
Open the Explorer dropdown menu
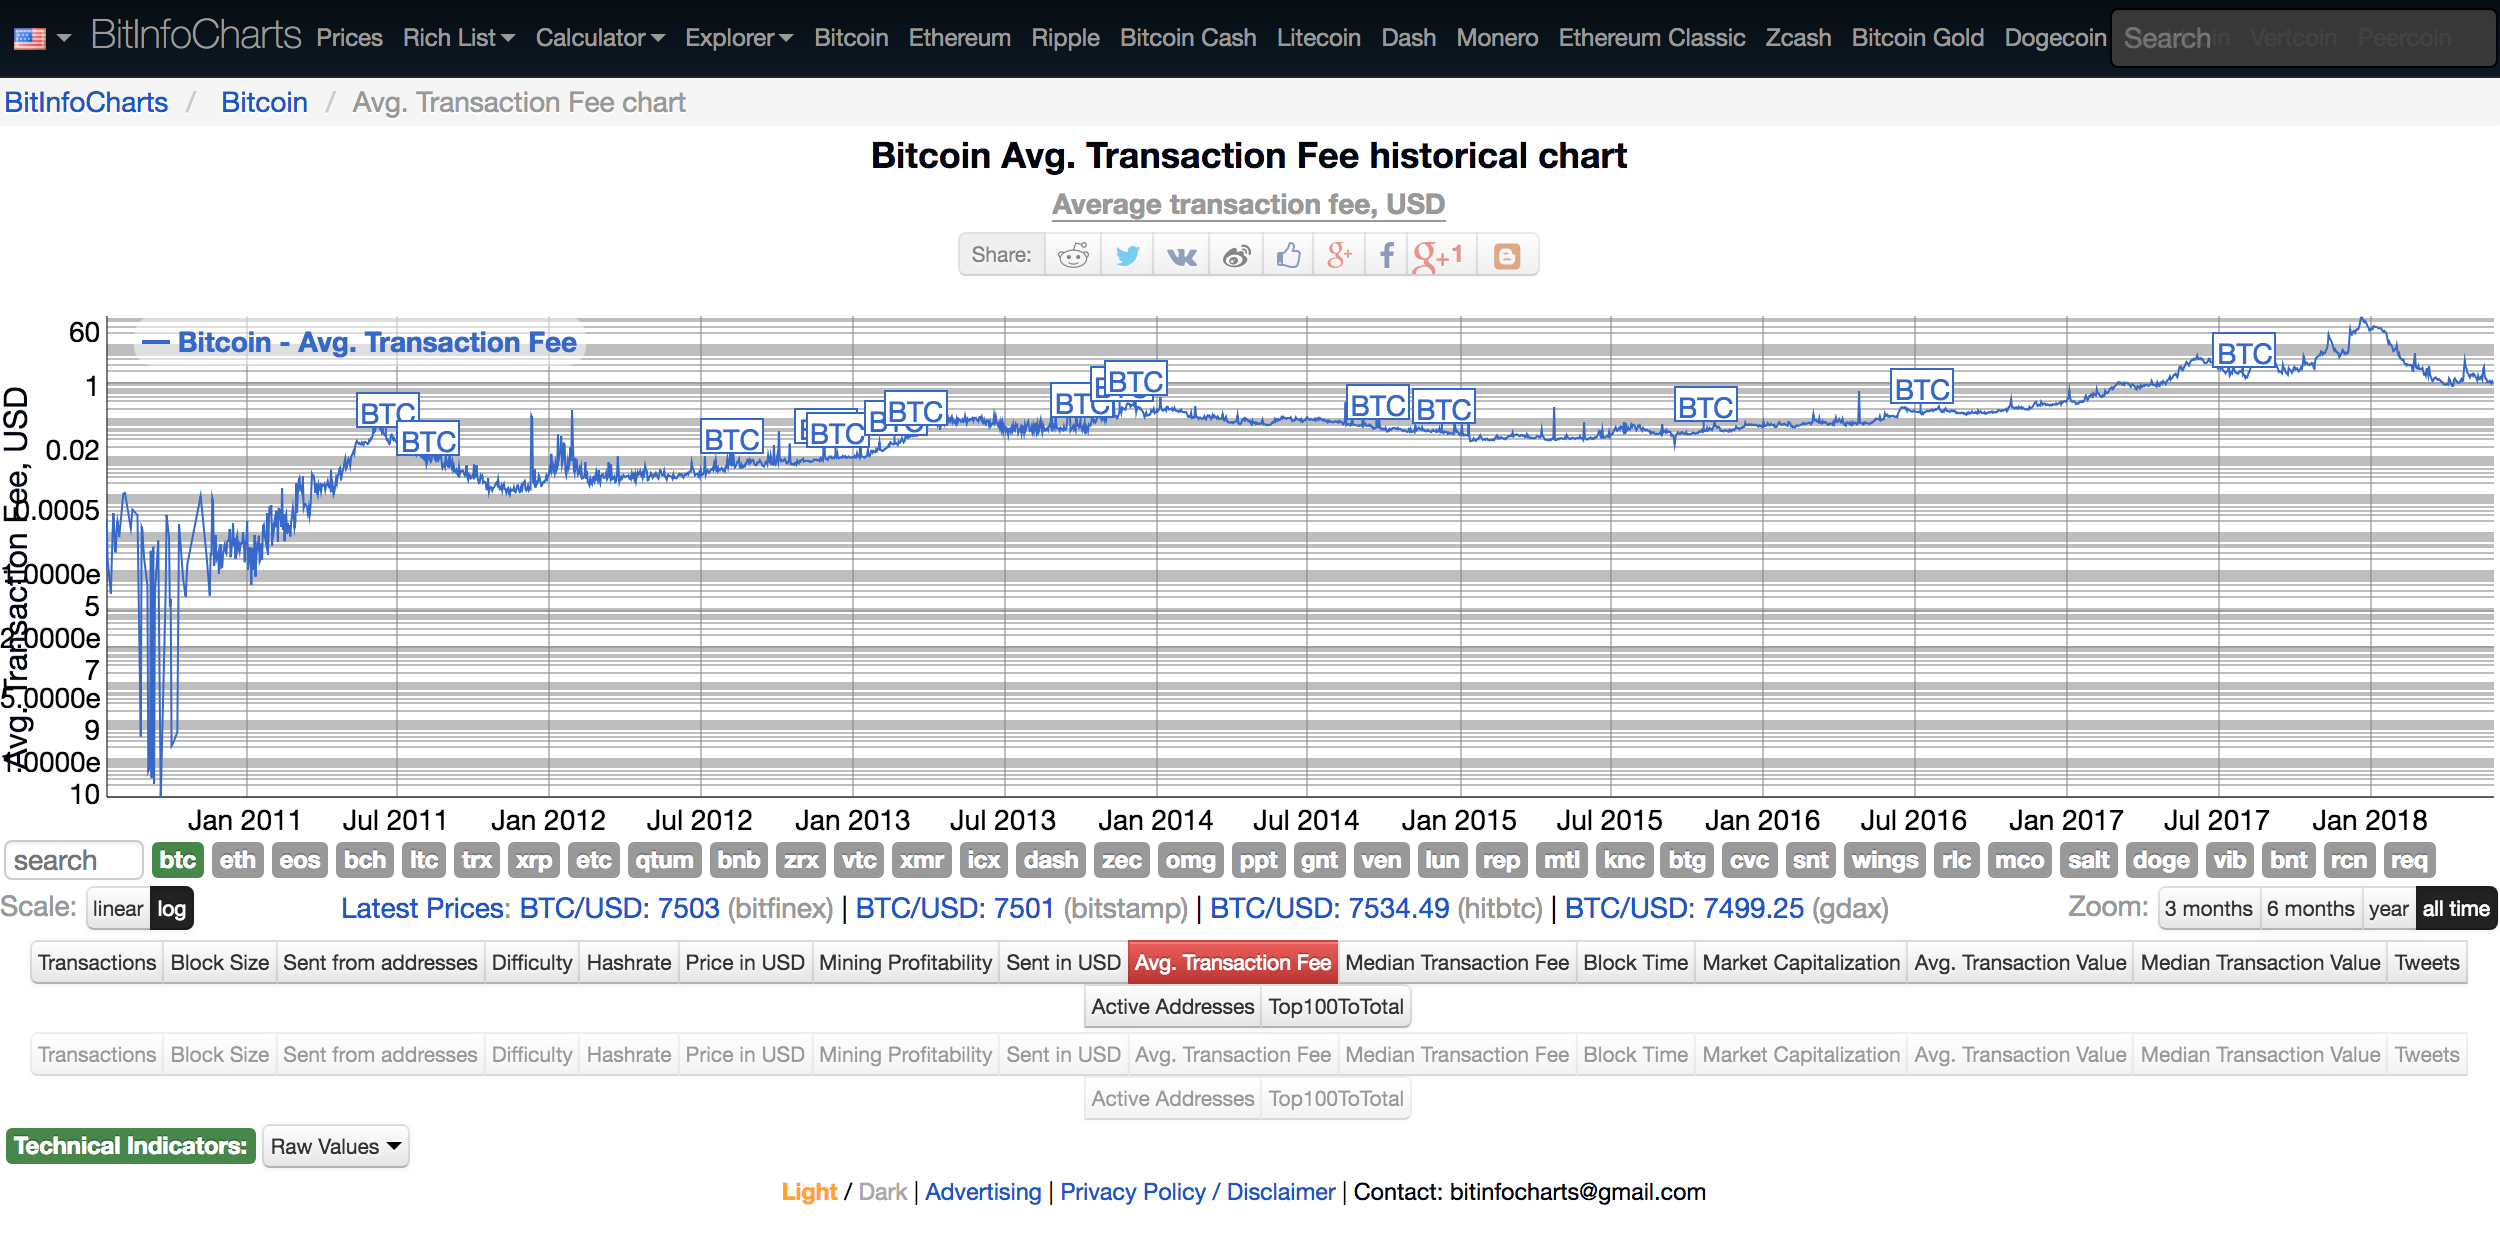point(738,38)
